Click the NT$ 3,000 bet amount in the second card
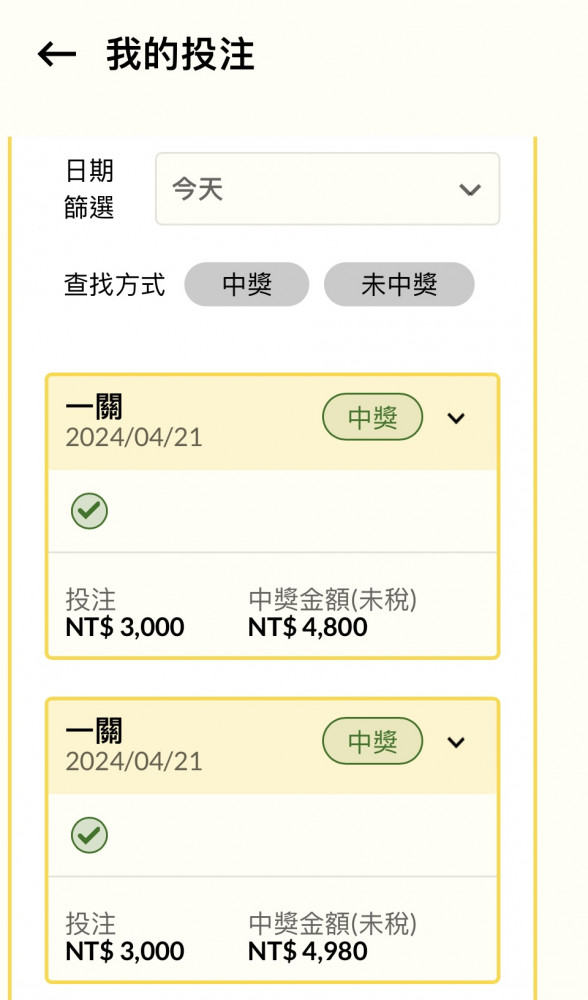 pos(125,951)
